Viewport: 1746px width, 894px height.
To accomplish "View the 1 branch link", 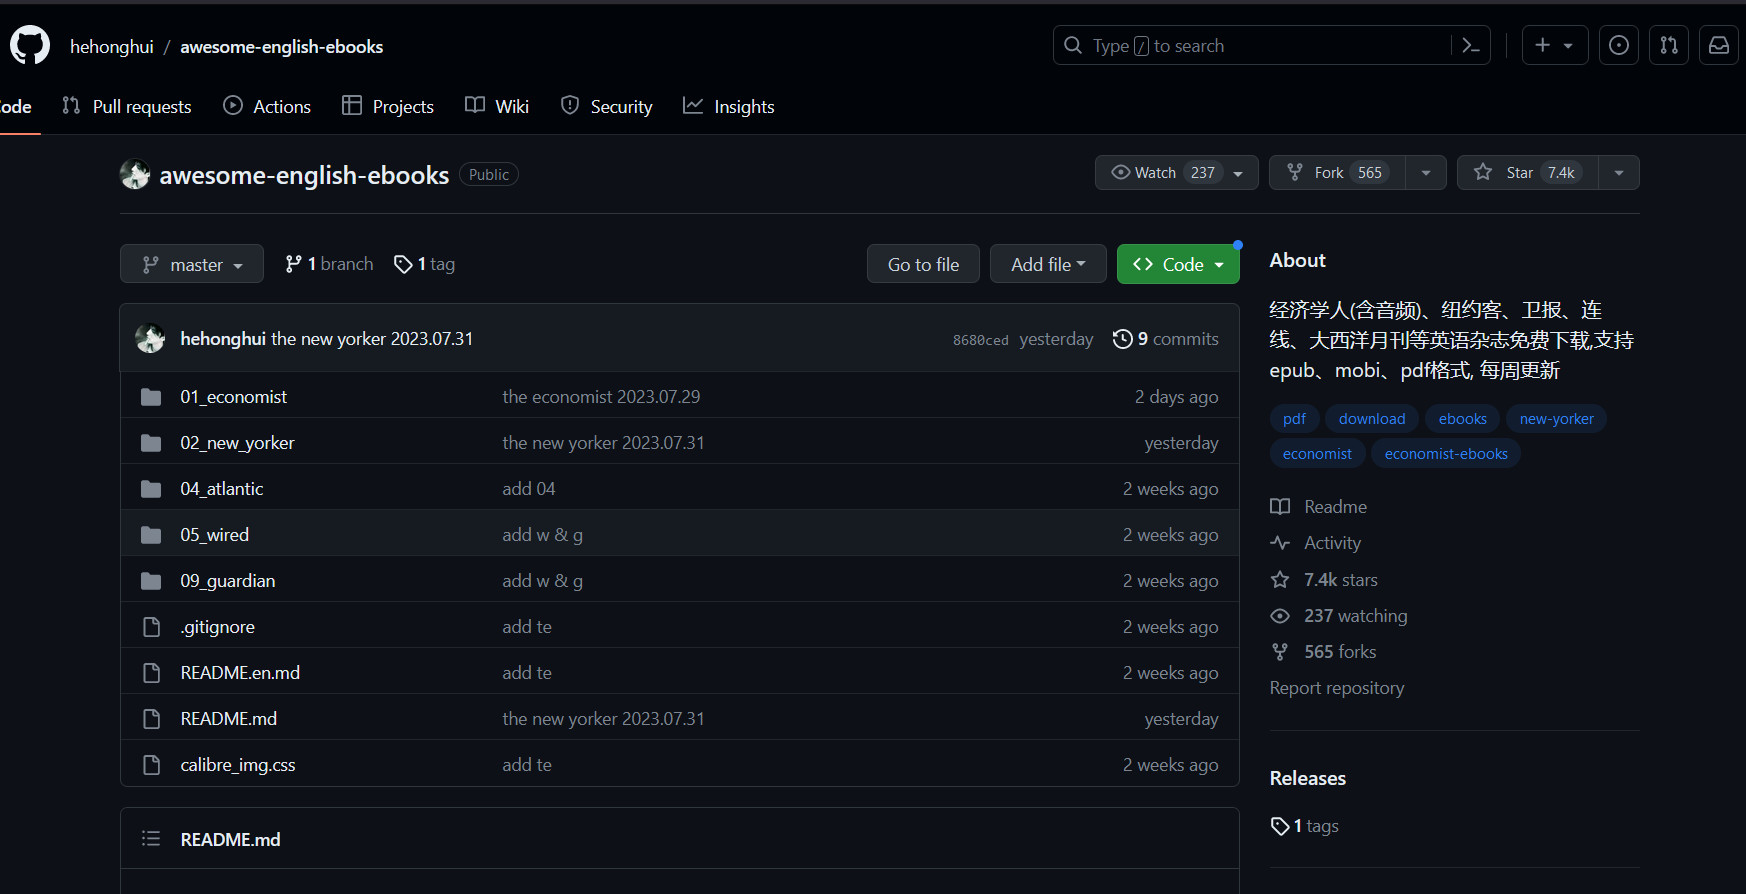I will point(329,264).
